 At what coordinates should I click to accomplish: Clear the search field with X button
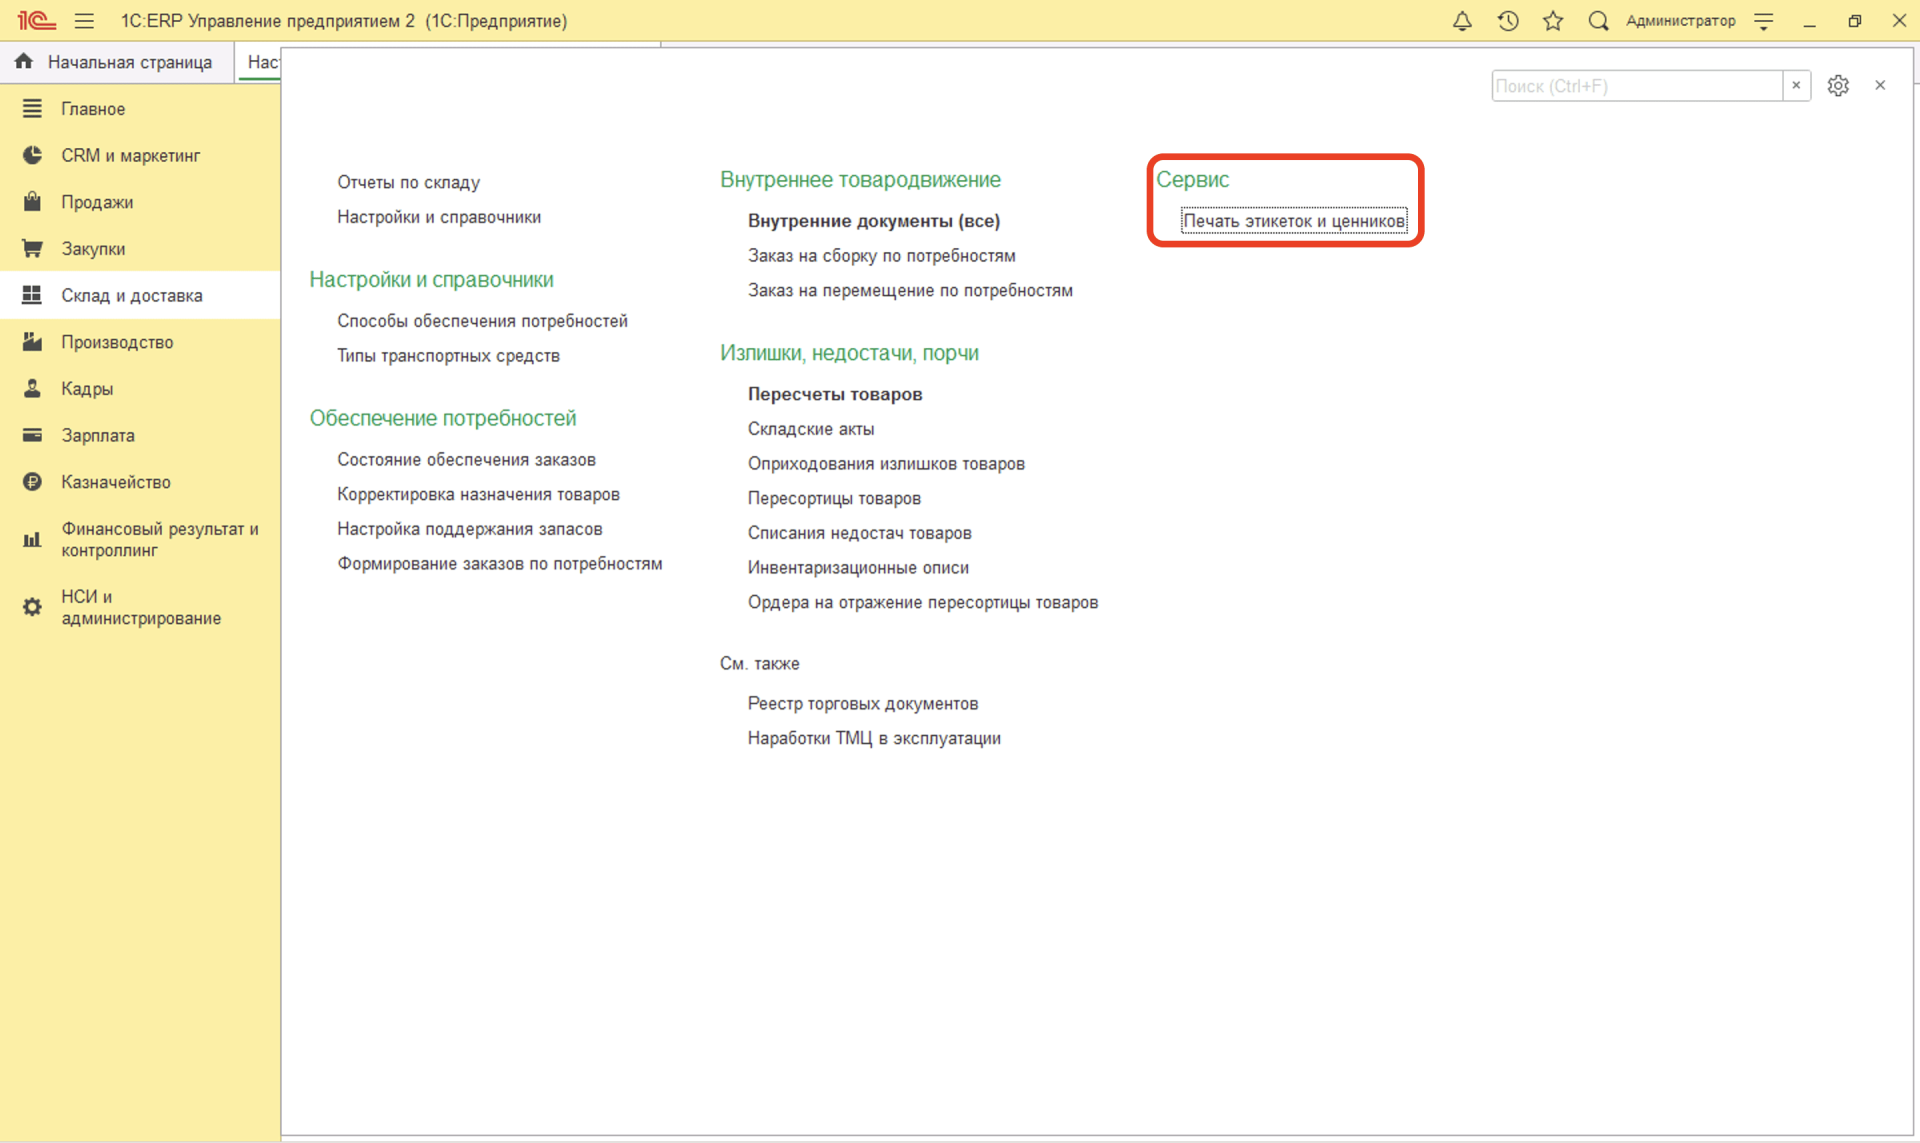point(1796,86)
